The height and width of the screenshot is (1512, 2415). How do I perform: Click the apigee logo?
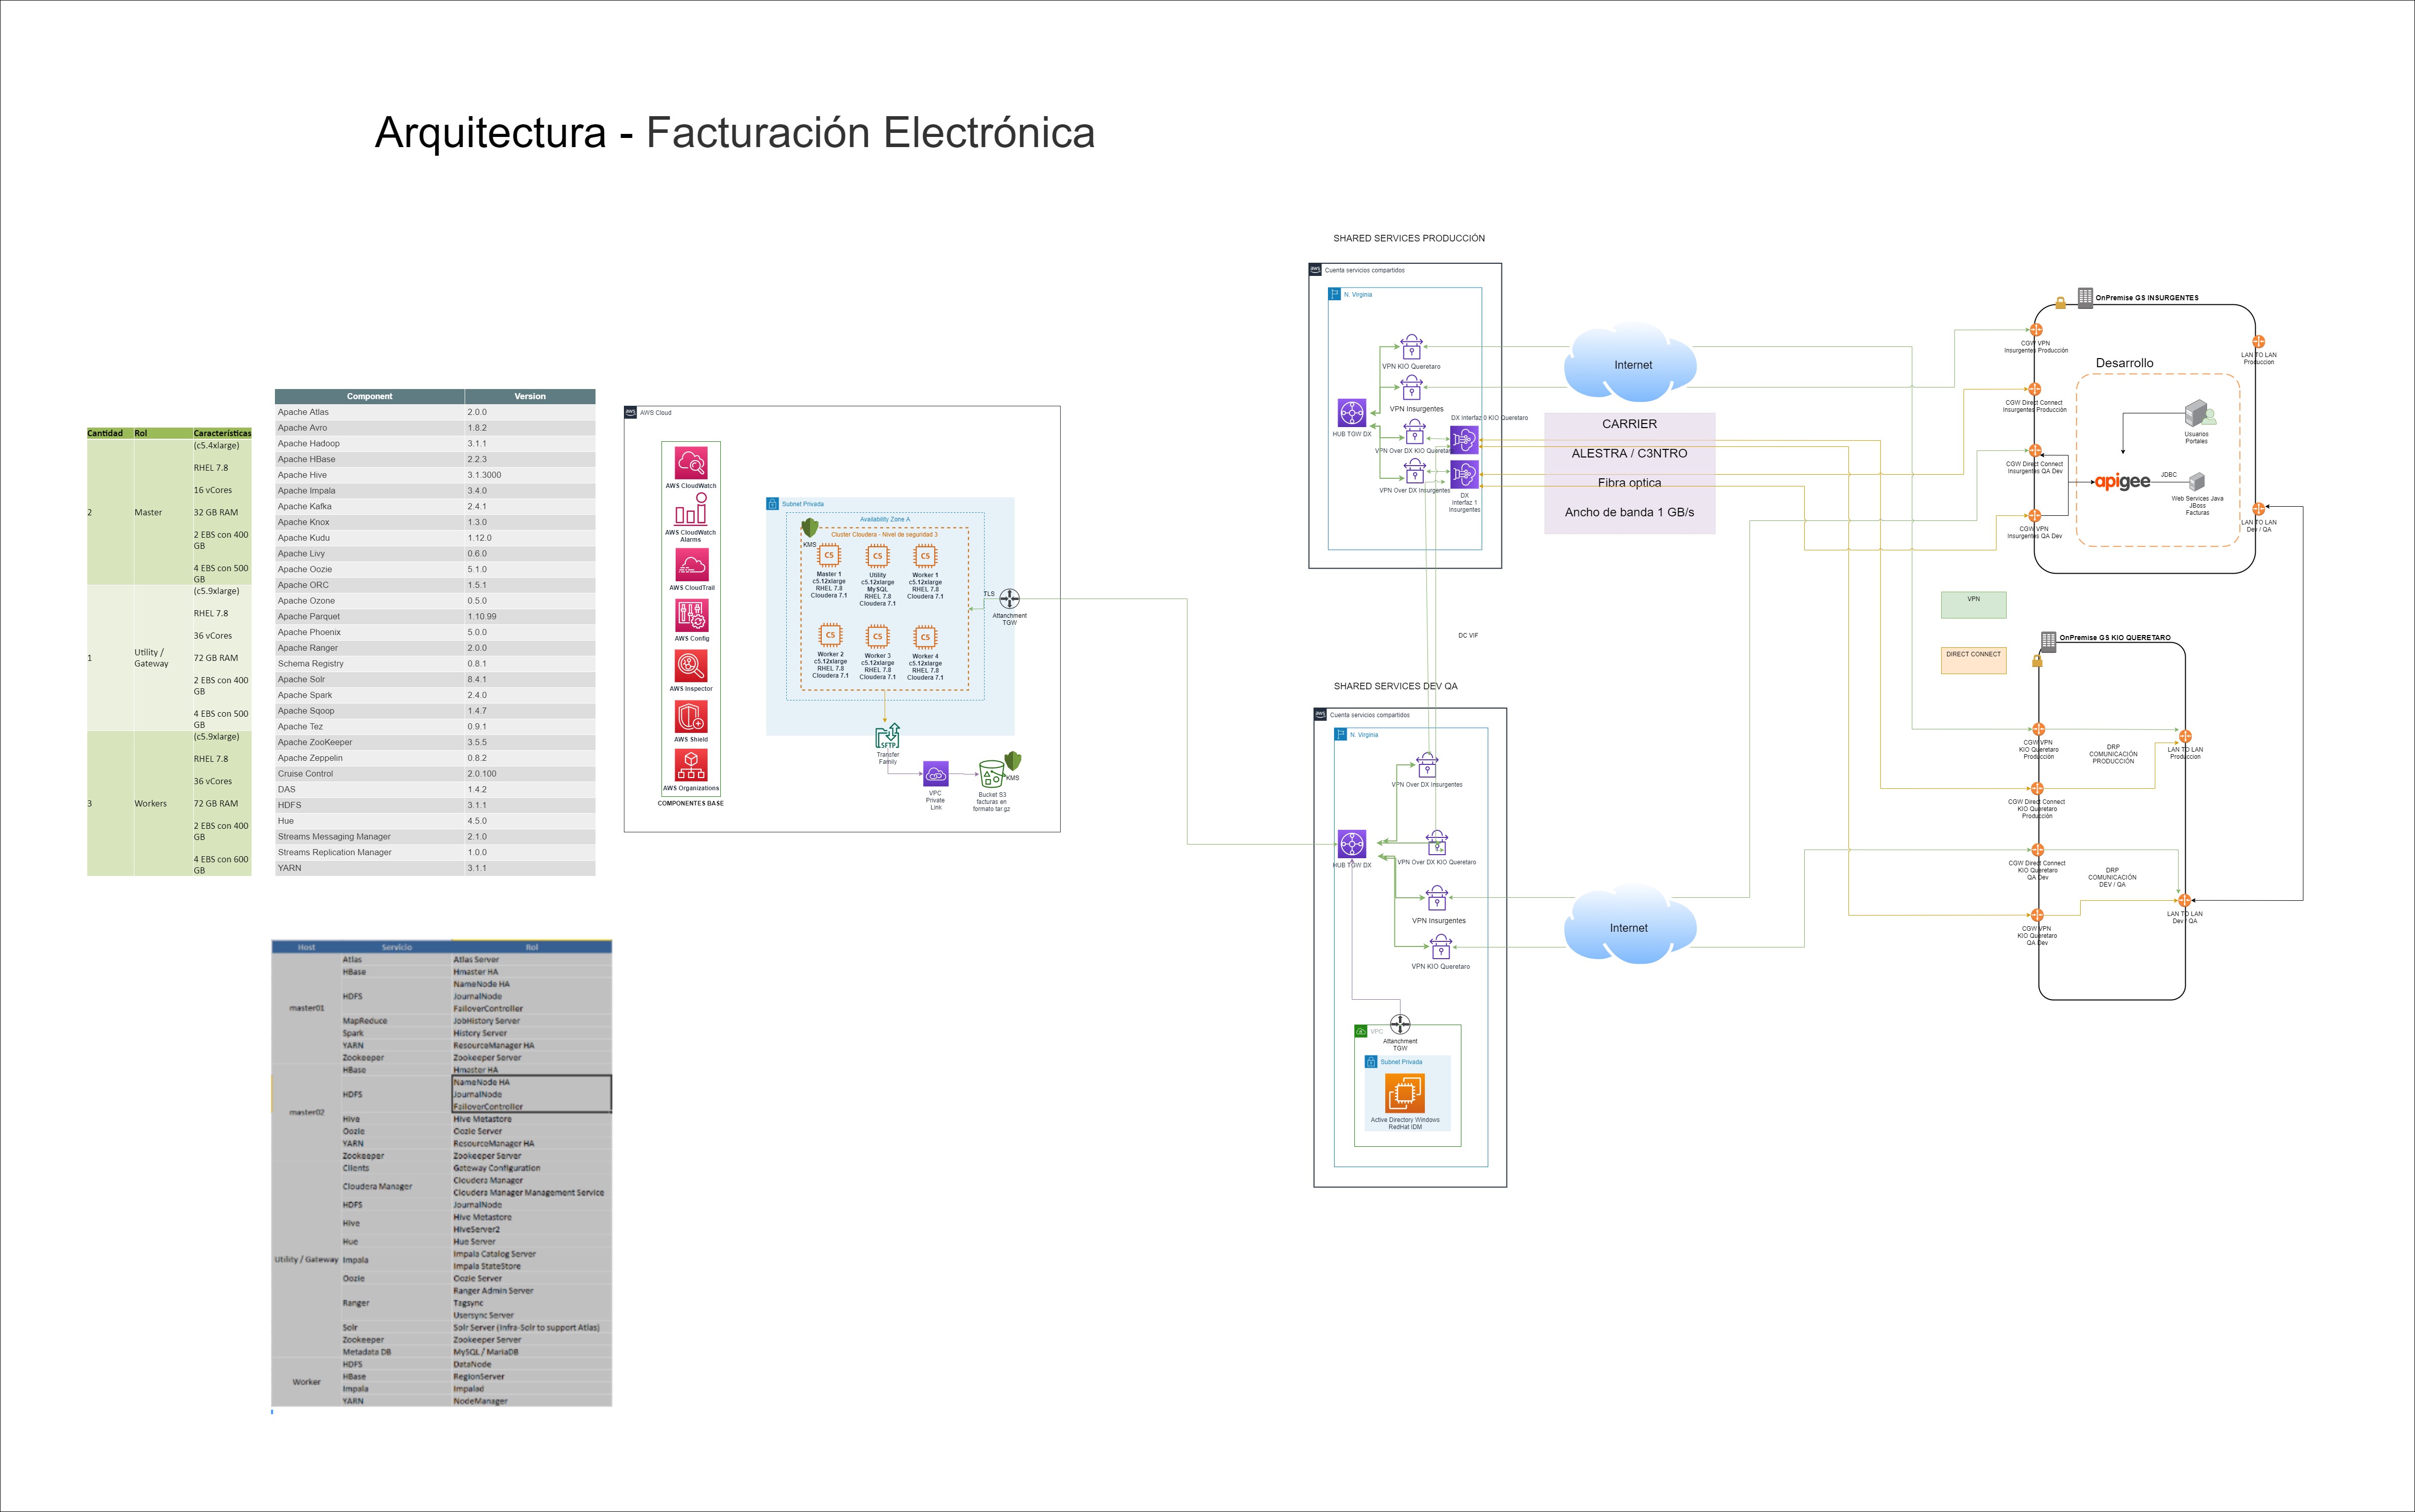pyautogui.click(x=2122, y=482)
